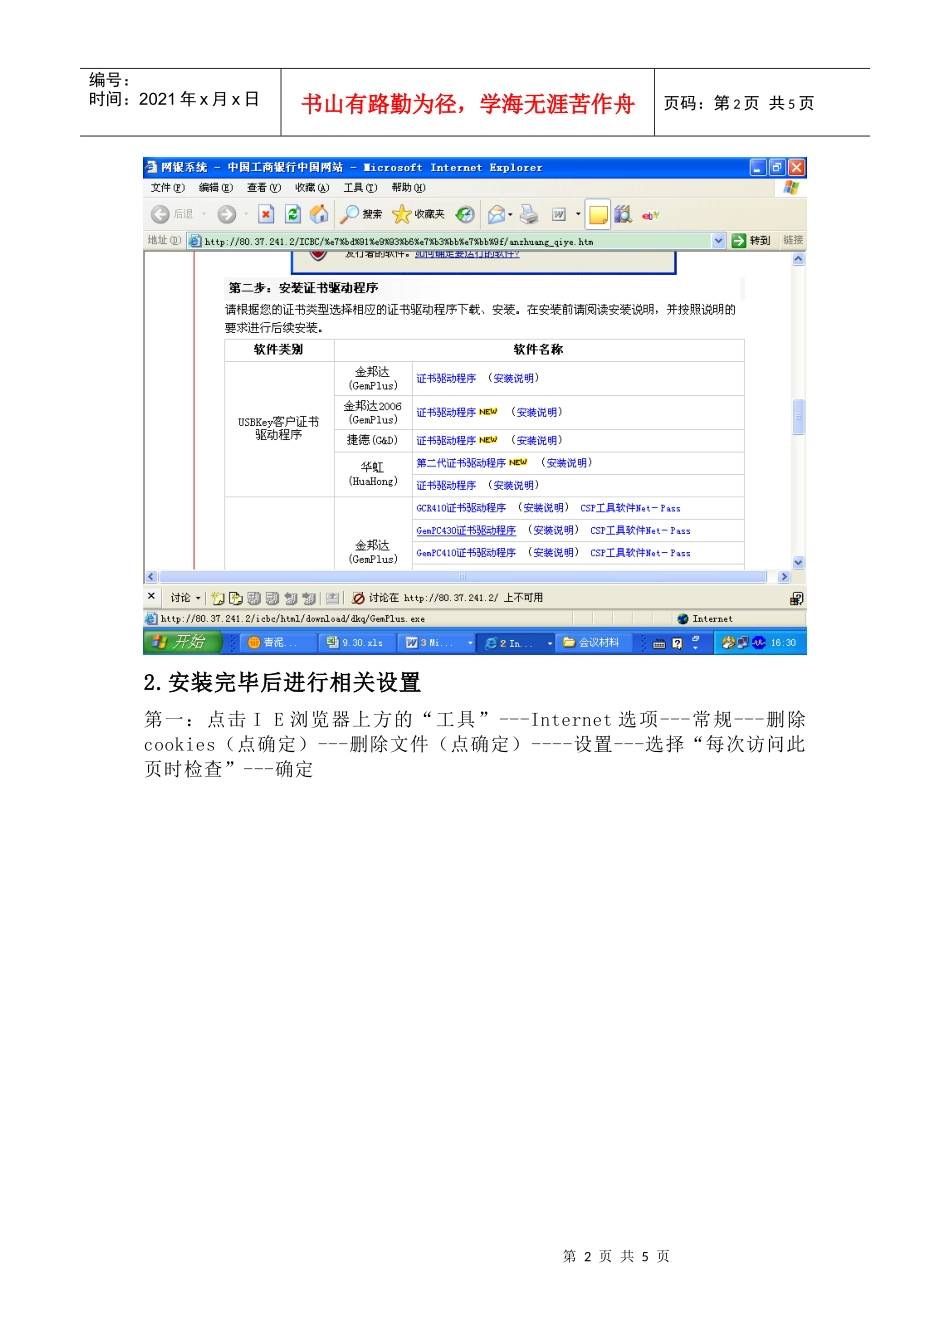
Task: Click CSP工具软件Net-Pass link in GCR410 row
Action: coord(630,508)
